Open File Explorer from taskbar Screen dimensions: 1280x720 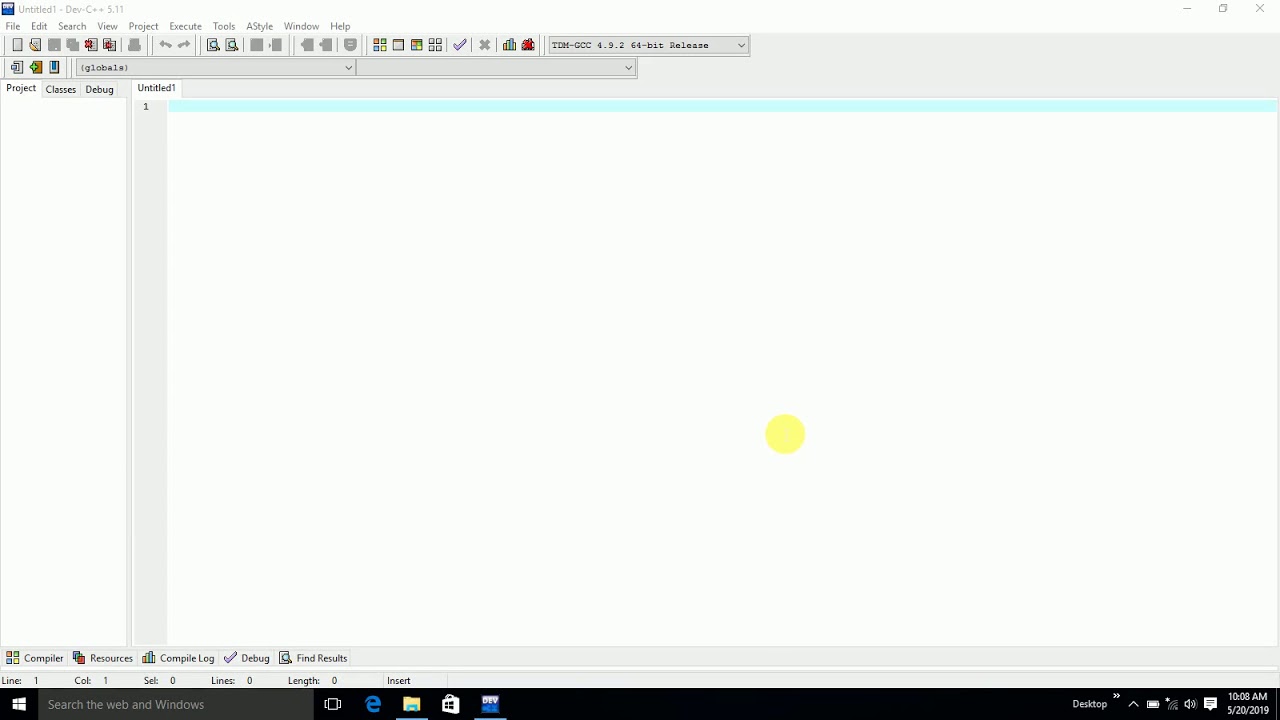pyautogui.click(x=412, y=704)
